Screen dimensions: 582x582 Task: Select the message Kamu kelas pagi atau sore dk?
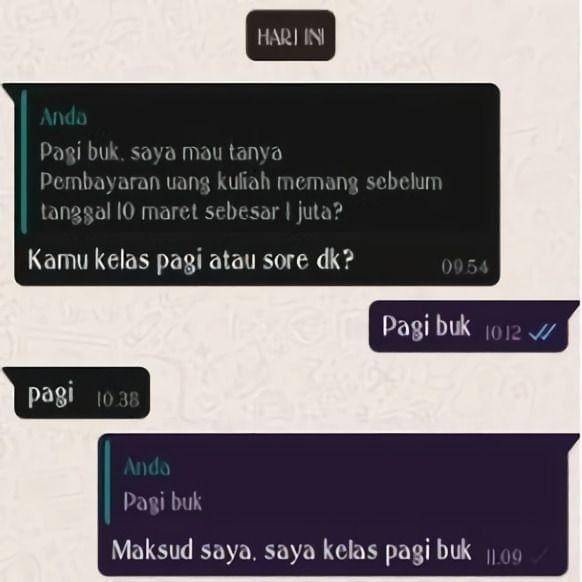191,260
